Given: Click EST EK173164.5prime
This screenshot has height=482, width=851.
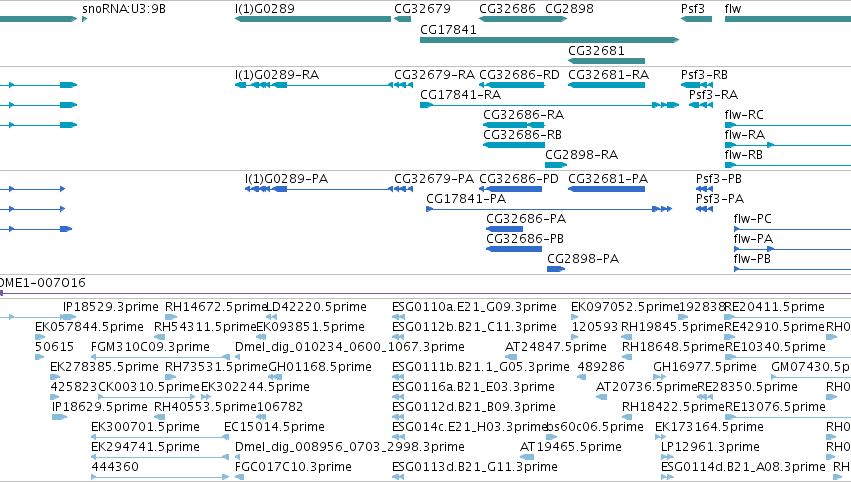Looking at the screenshot, I should click(x=661, y=437).
